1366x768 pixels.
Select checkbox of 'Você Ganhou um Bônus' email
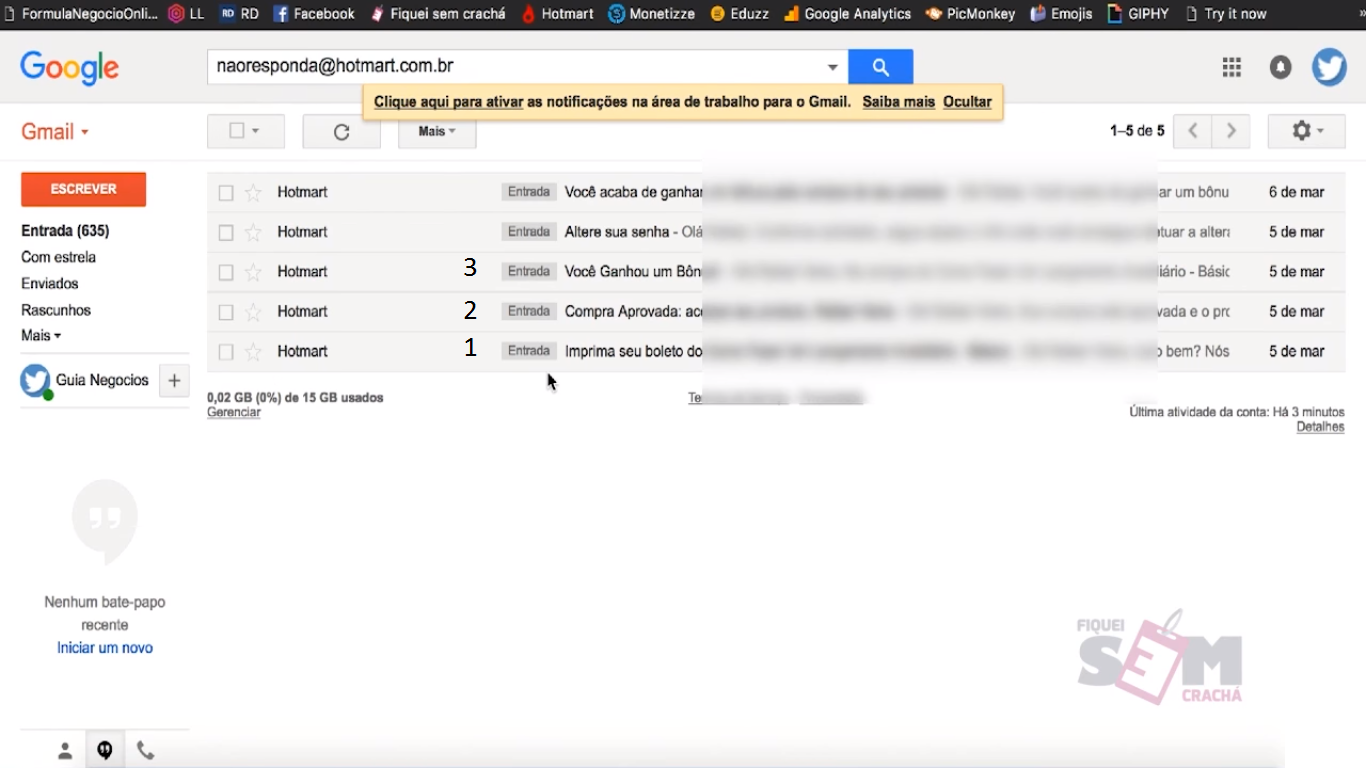coord(226,272)
